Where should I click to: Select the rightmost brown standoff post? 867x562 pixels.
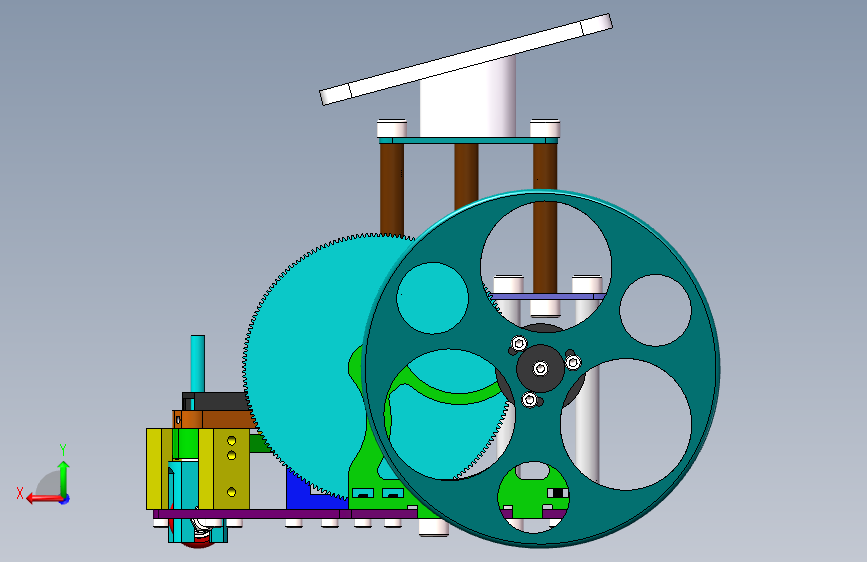click(x=545, y=217)
